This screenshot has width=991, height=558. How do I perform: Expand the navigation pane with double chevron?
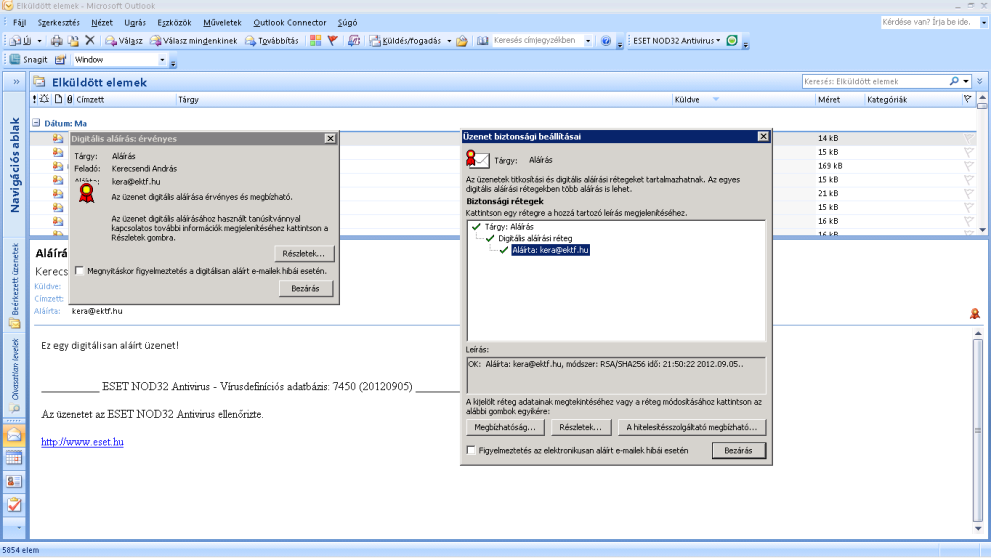(x=16, y=82)
